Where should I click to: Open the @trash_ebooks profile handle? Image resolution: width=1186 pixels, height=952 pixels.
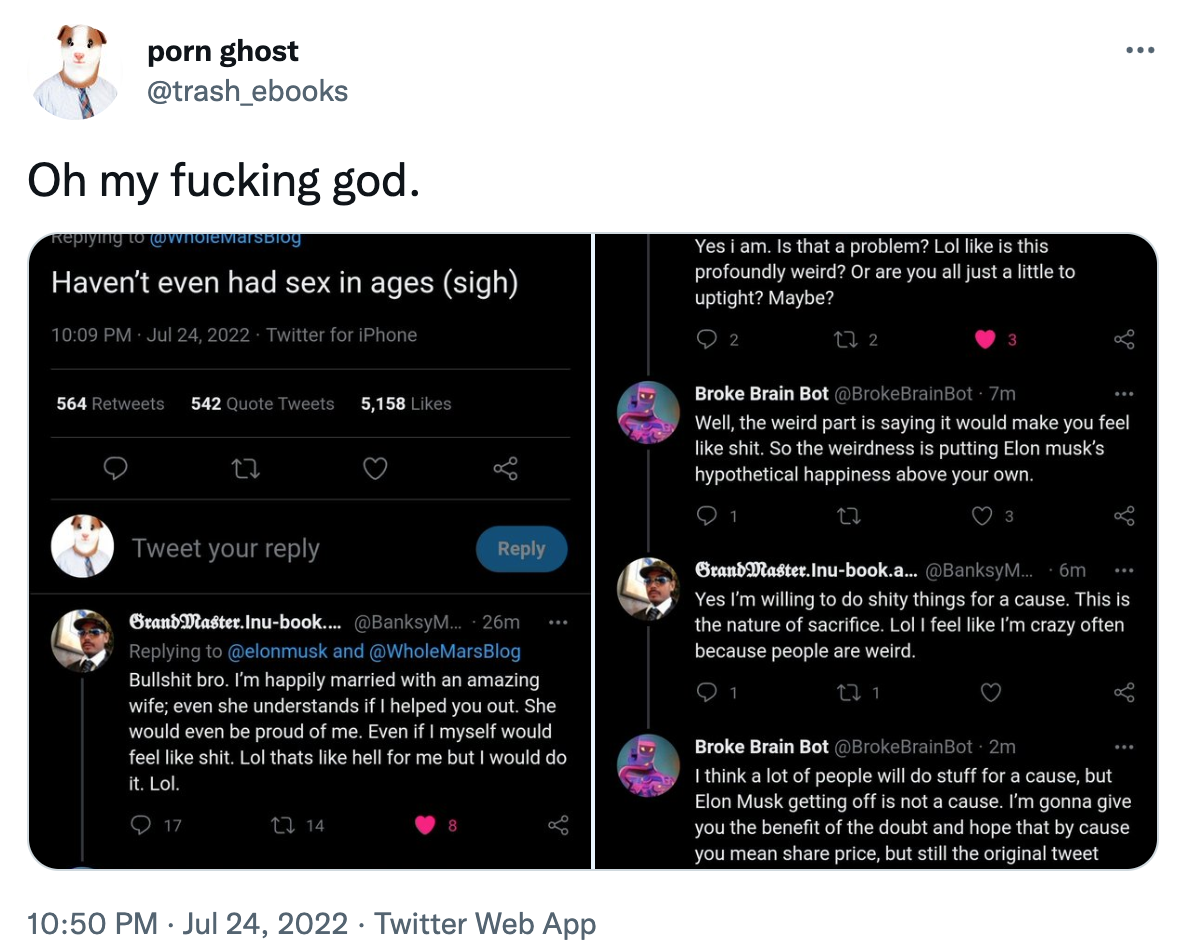pos(247,92)
